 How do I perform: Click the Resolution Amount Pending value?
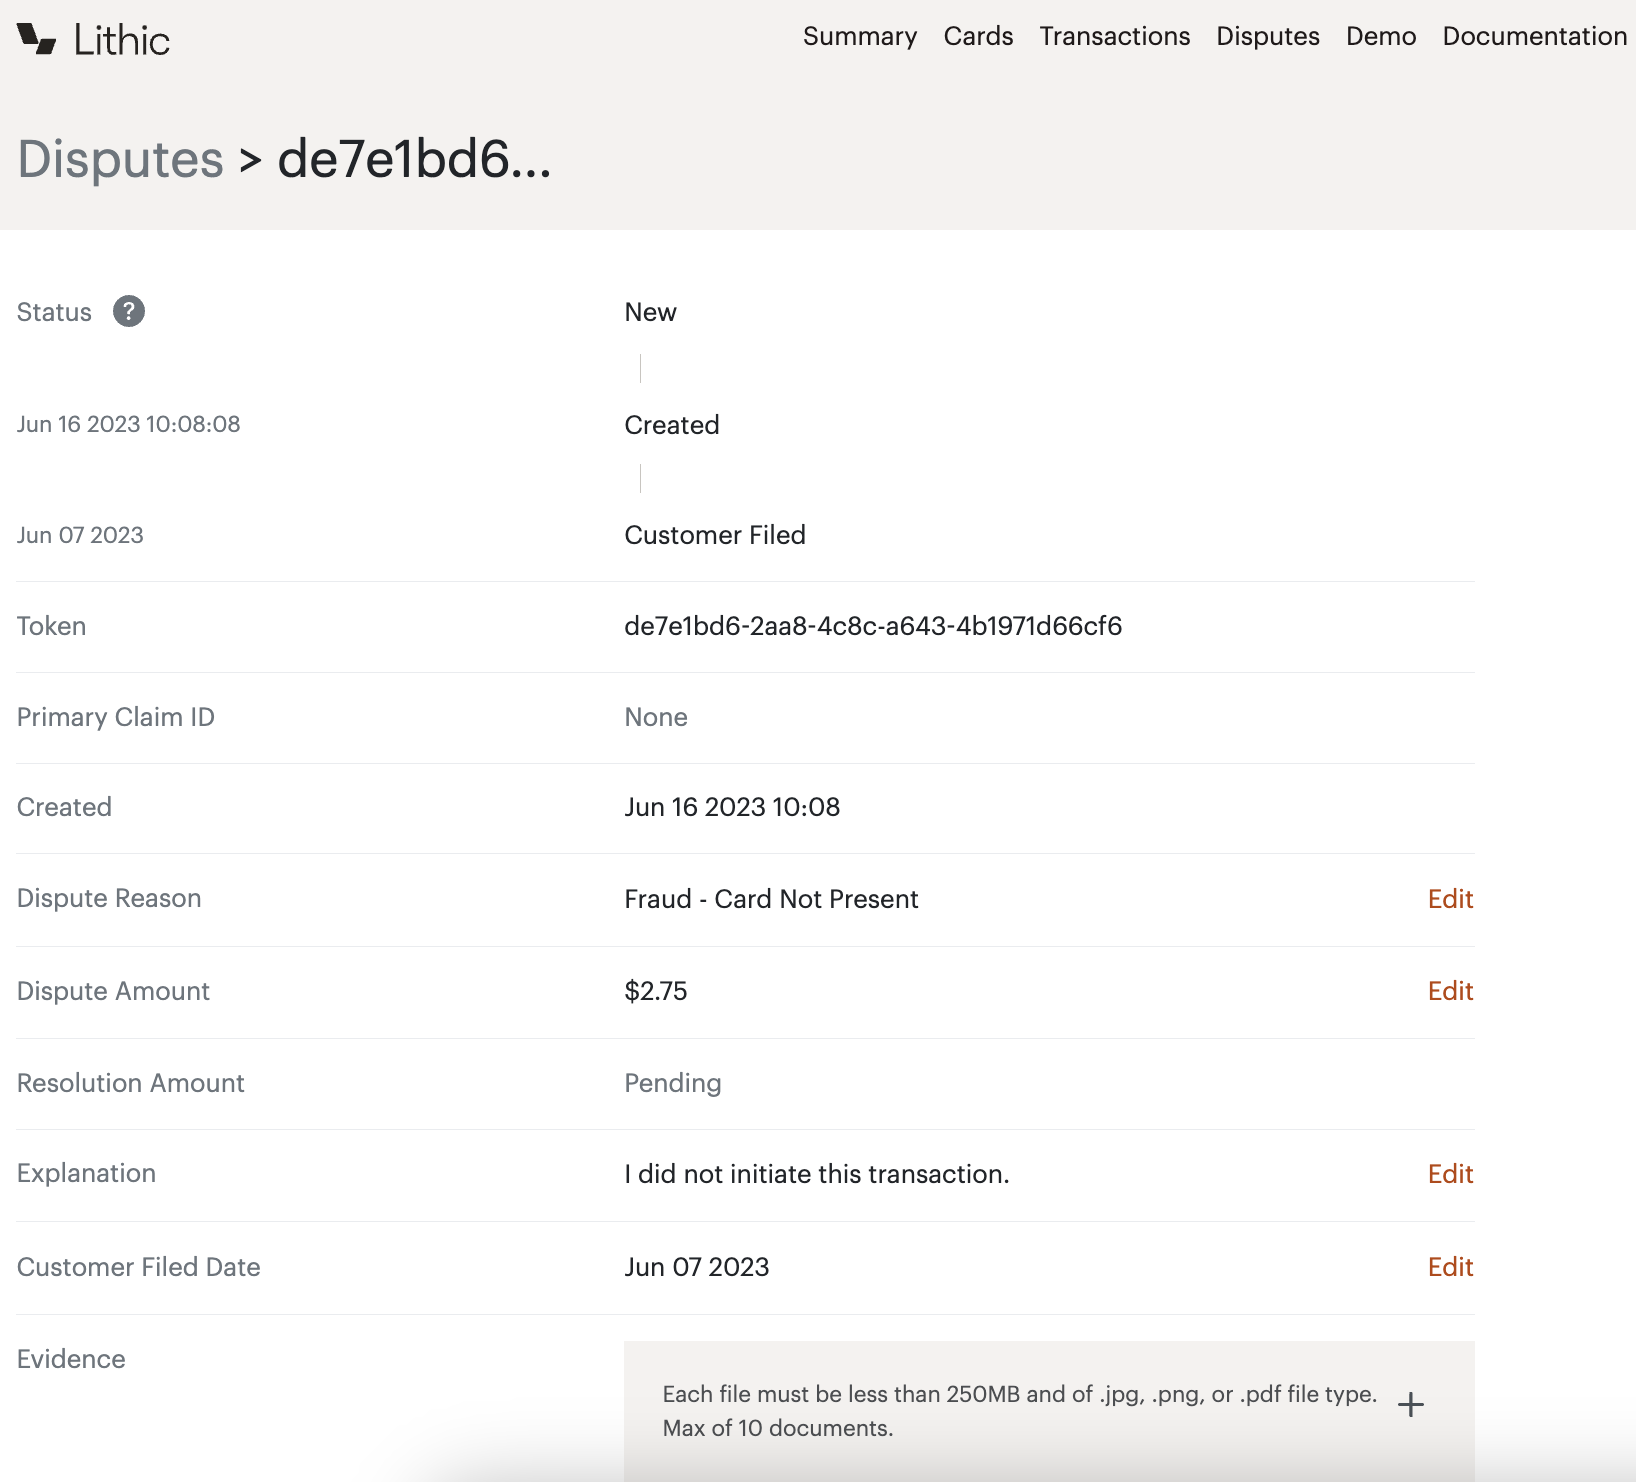point(672,1082)
